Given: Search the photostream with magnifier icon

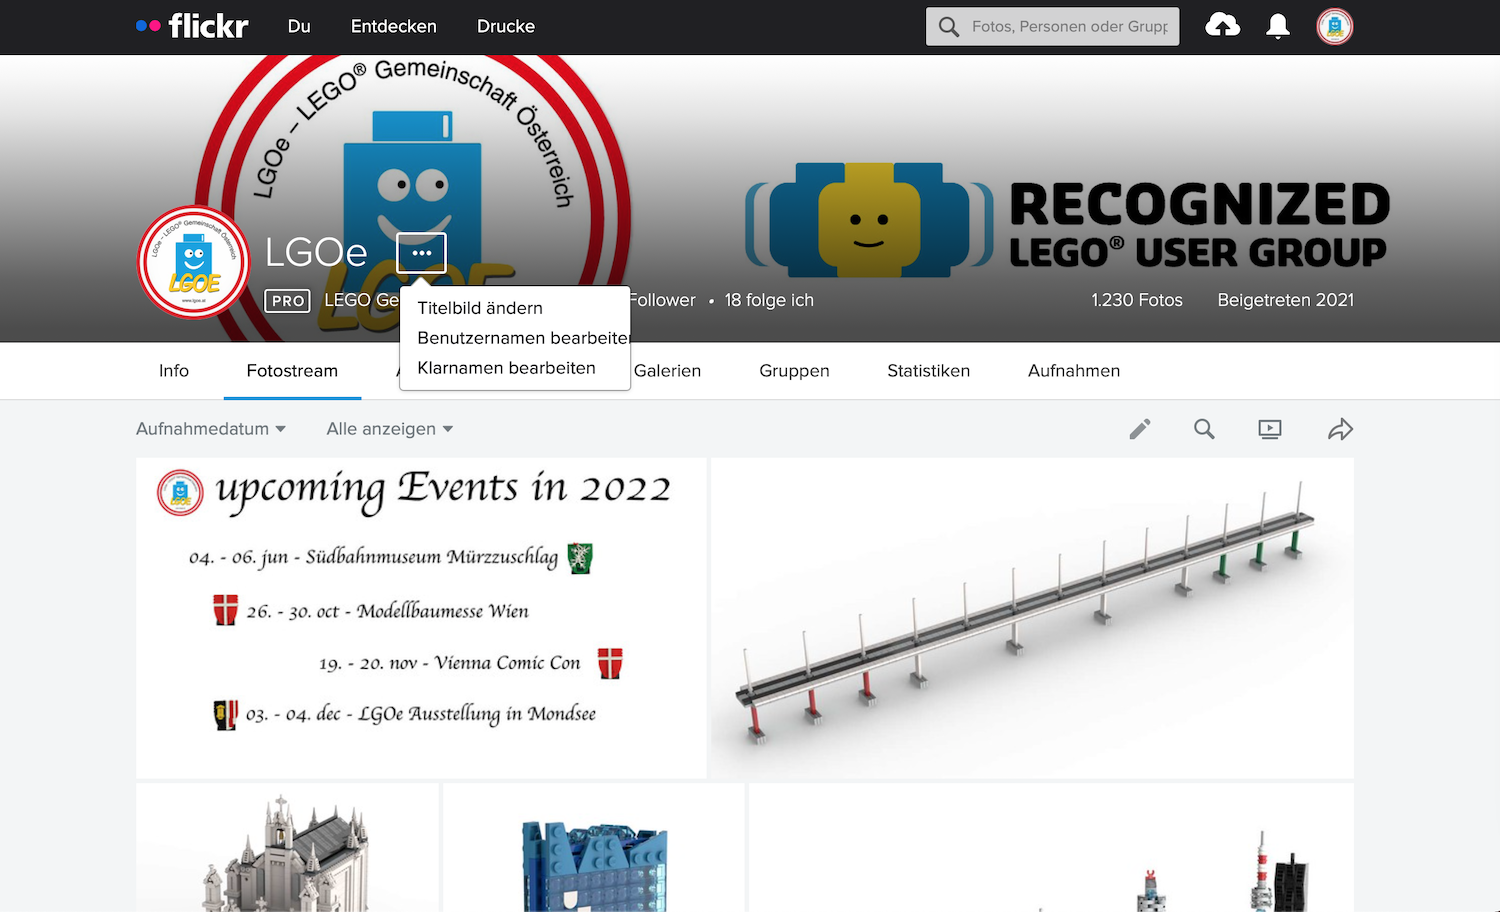Looking at the screenshot, I should click(x=1204, y=429).
